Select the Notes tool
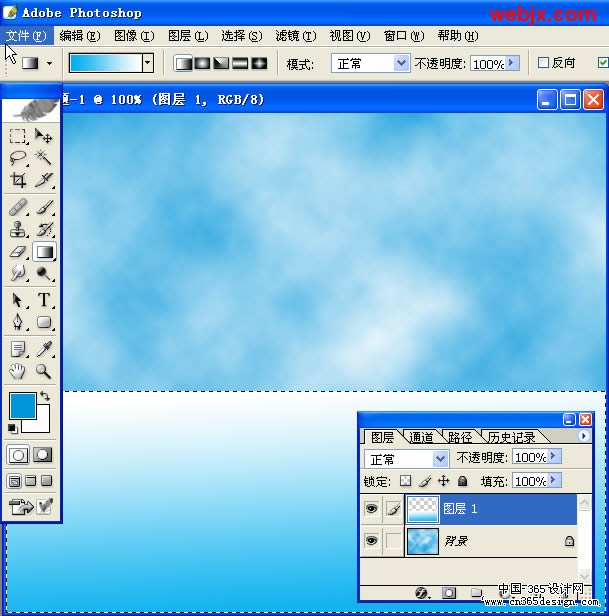The height and width of the screenshot is (616, 609). pyautogui.click(x=18, y=349)
